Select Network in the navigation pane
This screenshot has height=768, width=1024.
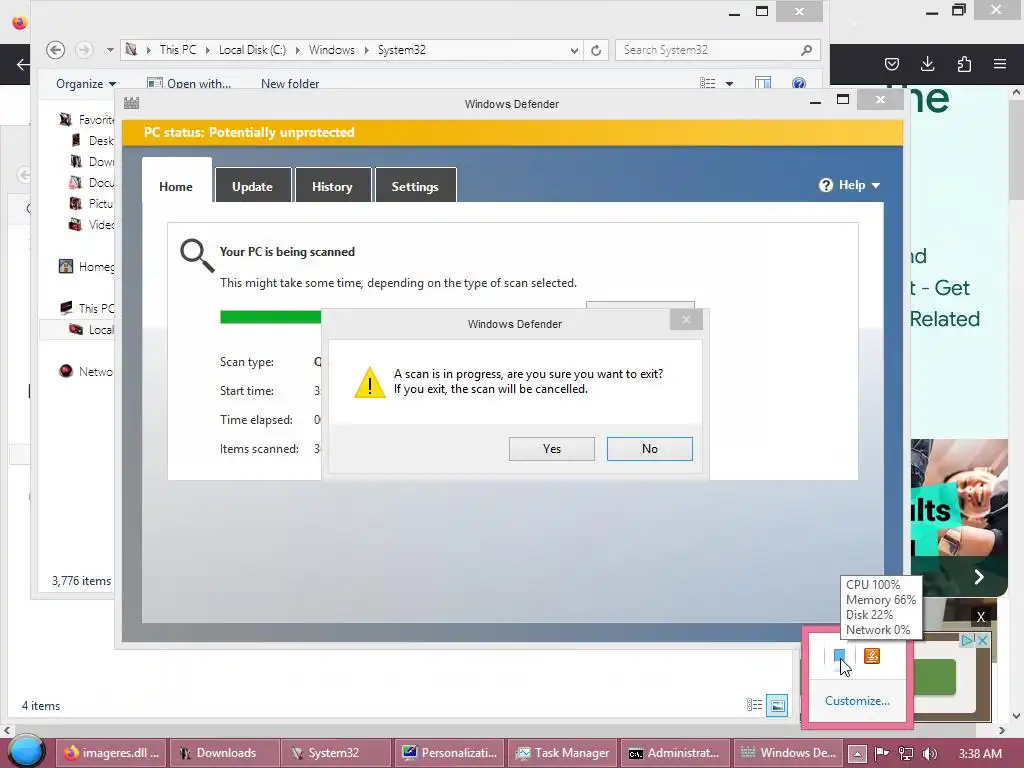87,371
